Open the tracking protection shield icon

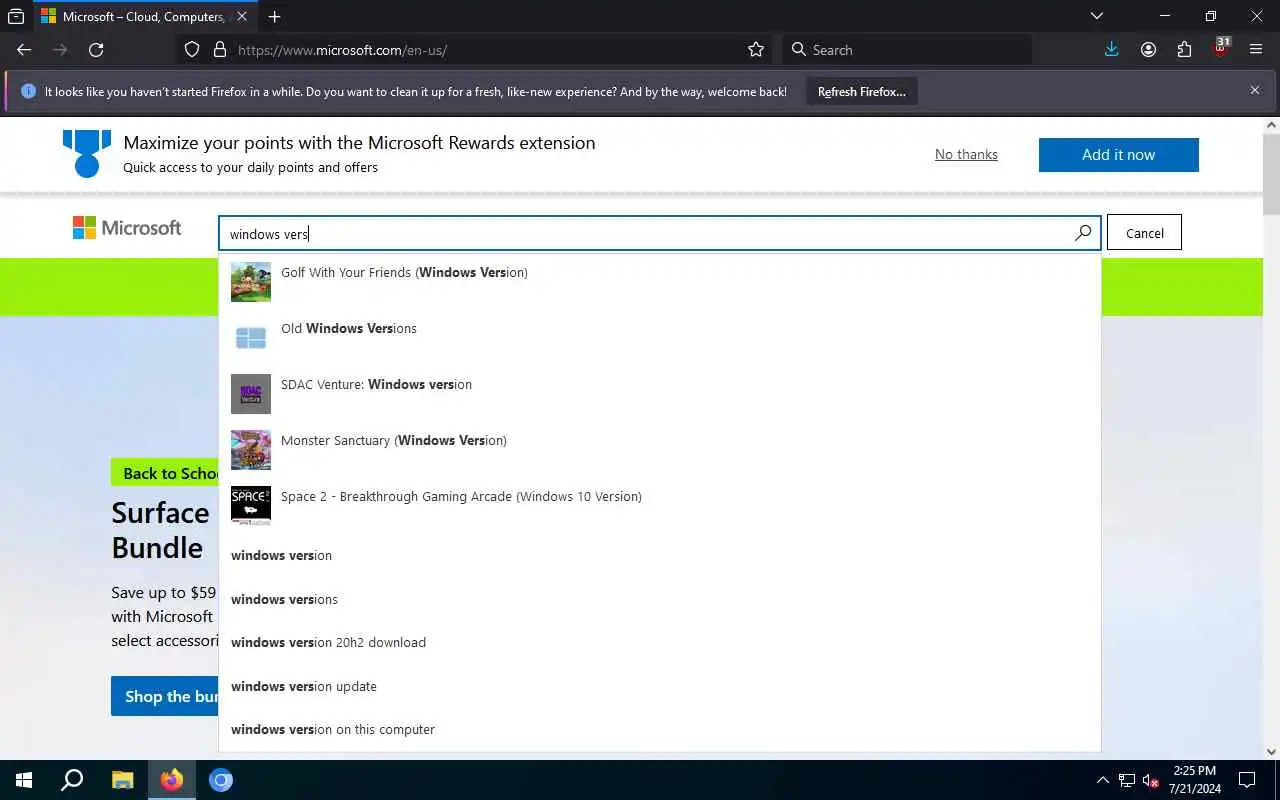(x=192, y=50)
